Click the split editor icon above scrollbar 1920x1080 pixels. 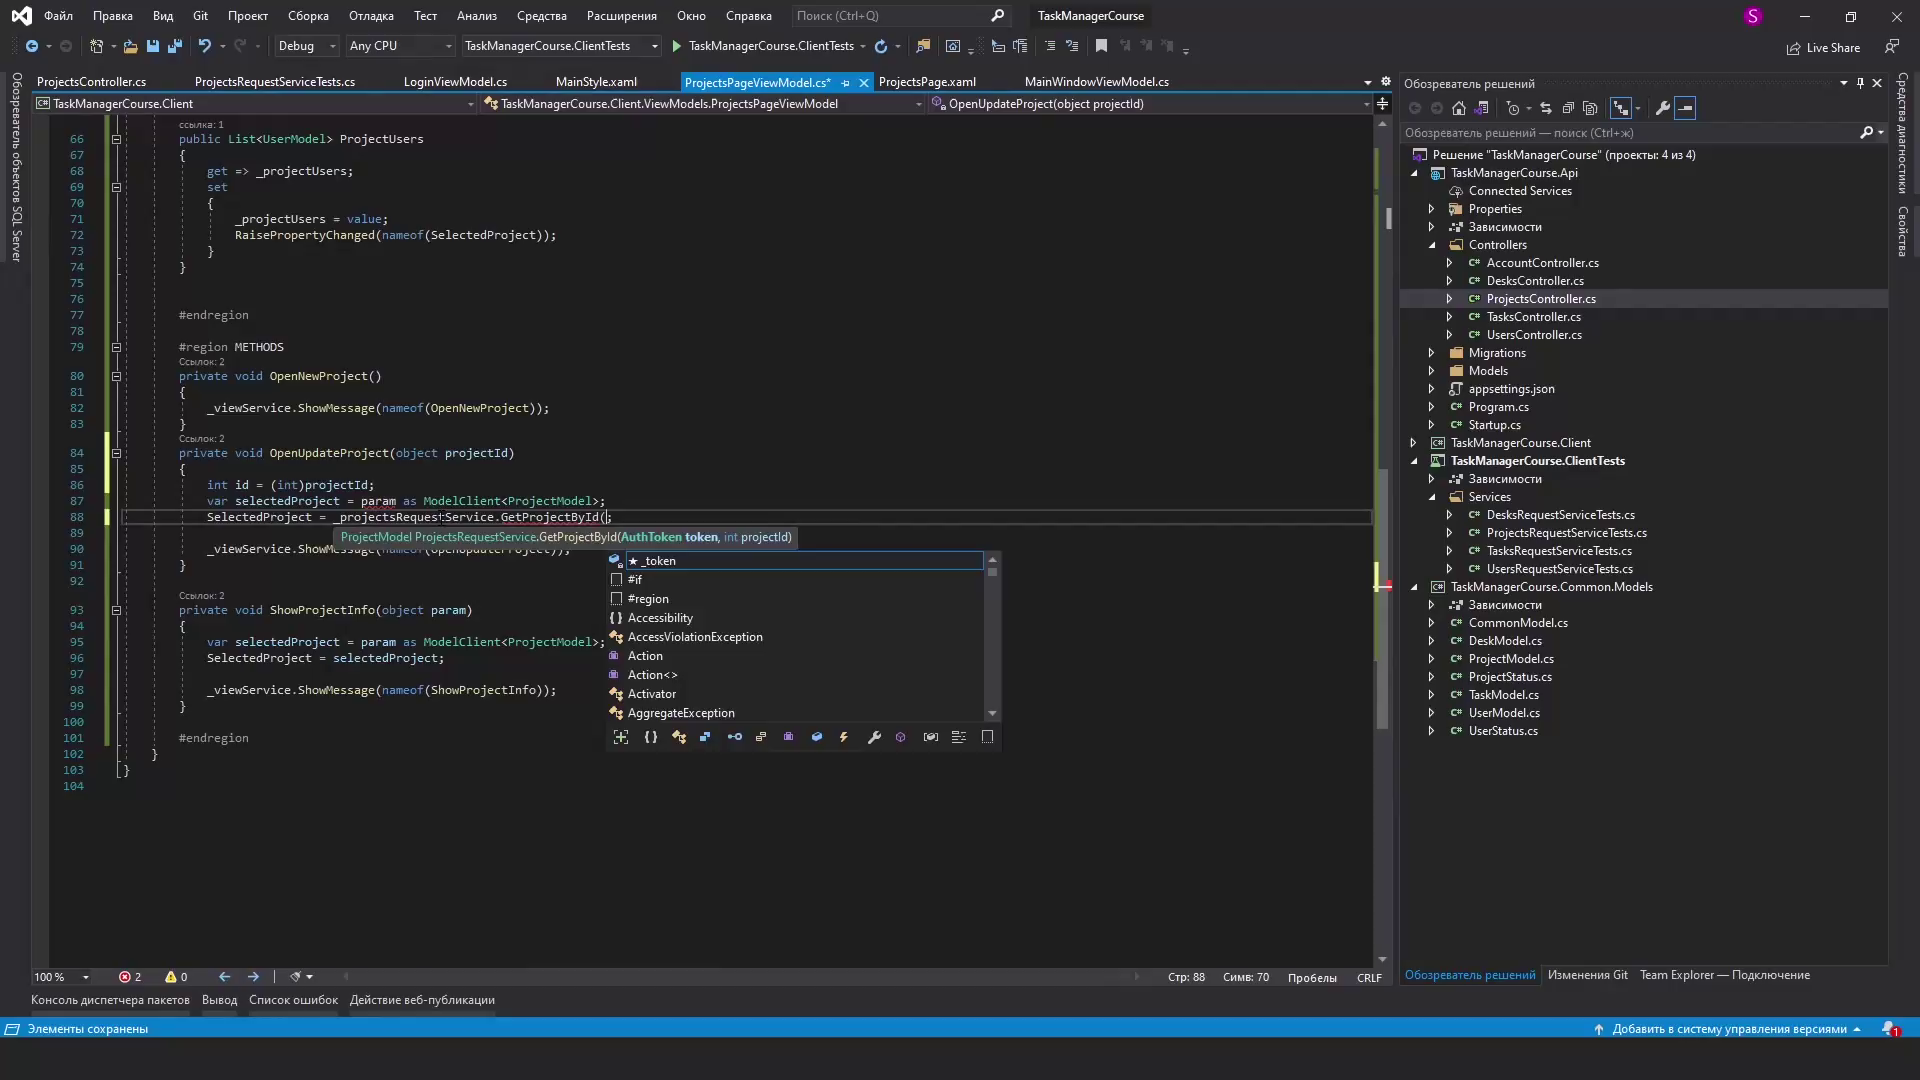coord(1383,103)
